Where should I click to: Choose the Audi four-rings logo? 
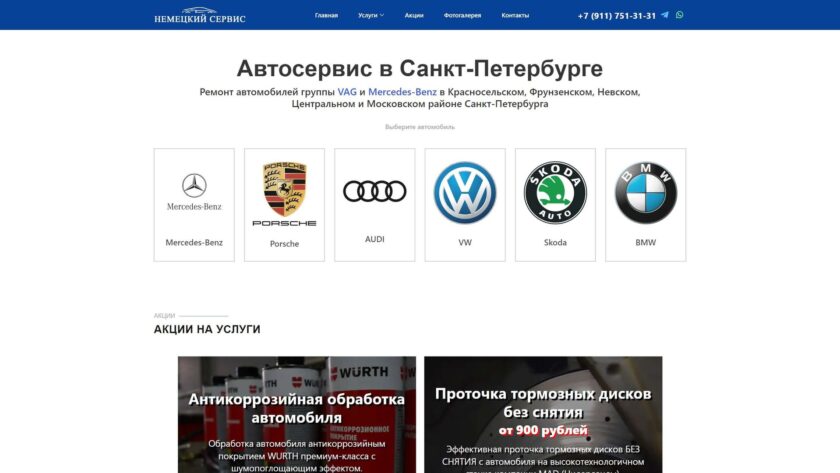tap(374, 191)
